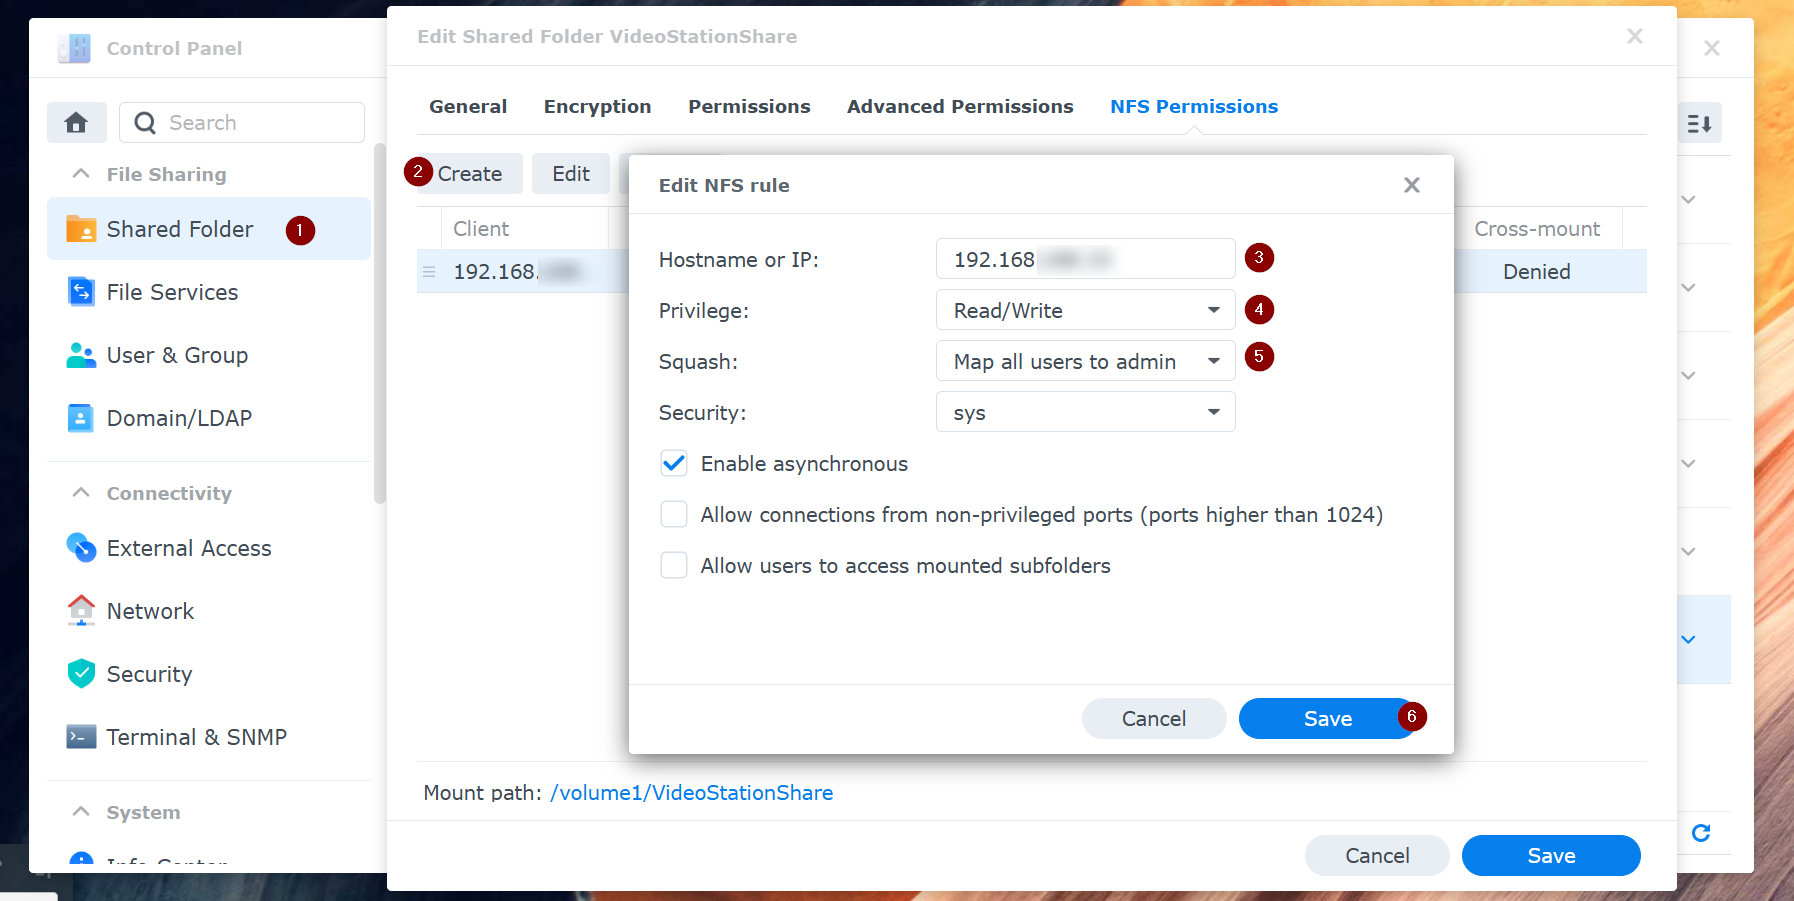
Task: Collapse the highlighted blue chevron row at right
Action: click(x=1688, y=639)
